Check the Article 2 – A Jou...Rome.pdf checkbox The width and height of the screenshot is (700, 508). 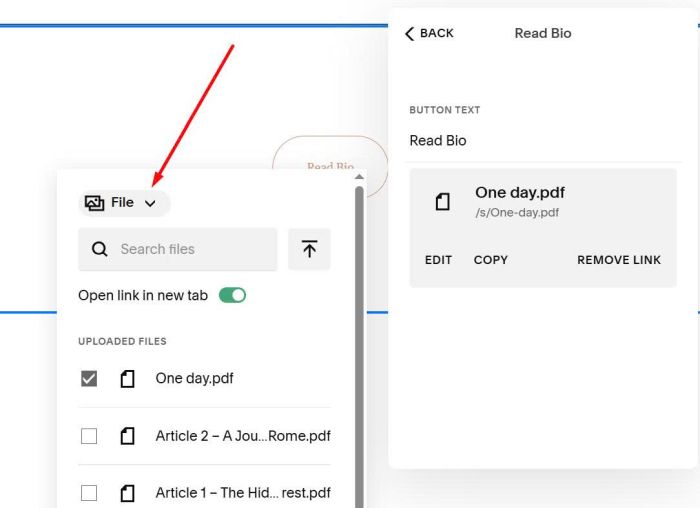point(89,436)
